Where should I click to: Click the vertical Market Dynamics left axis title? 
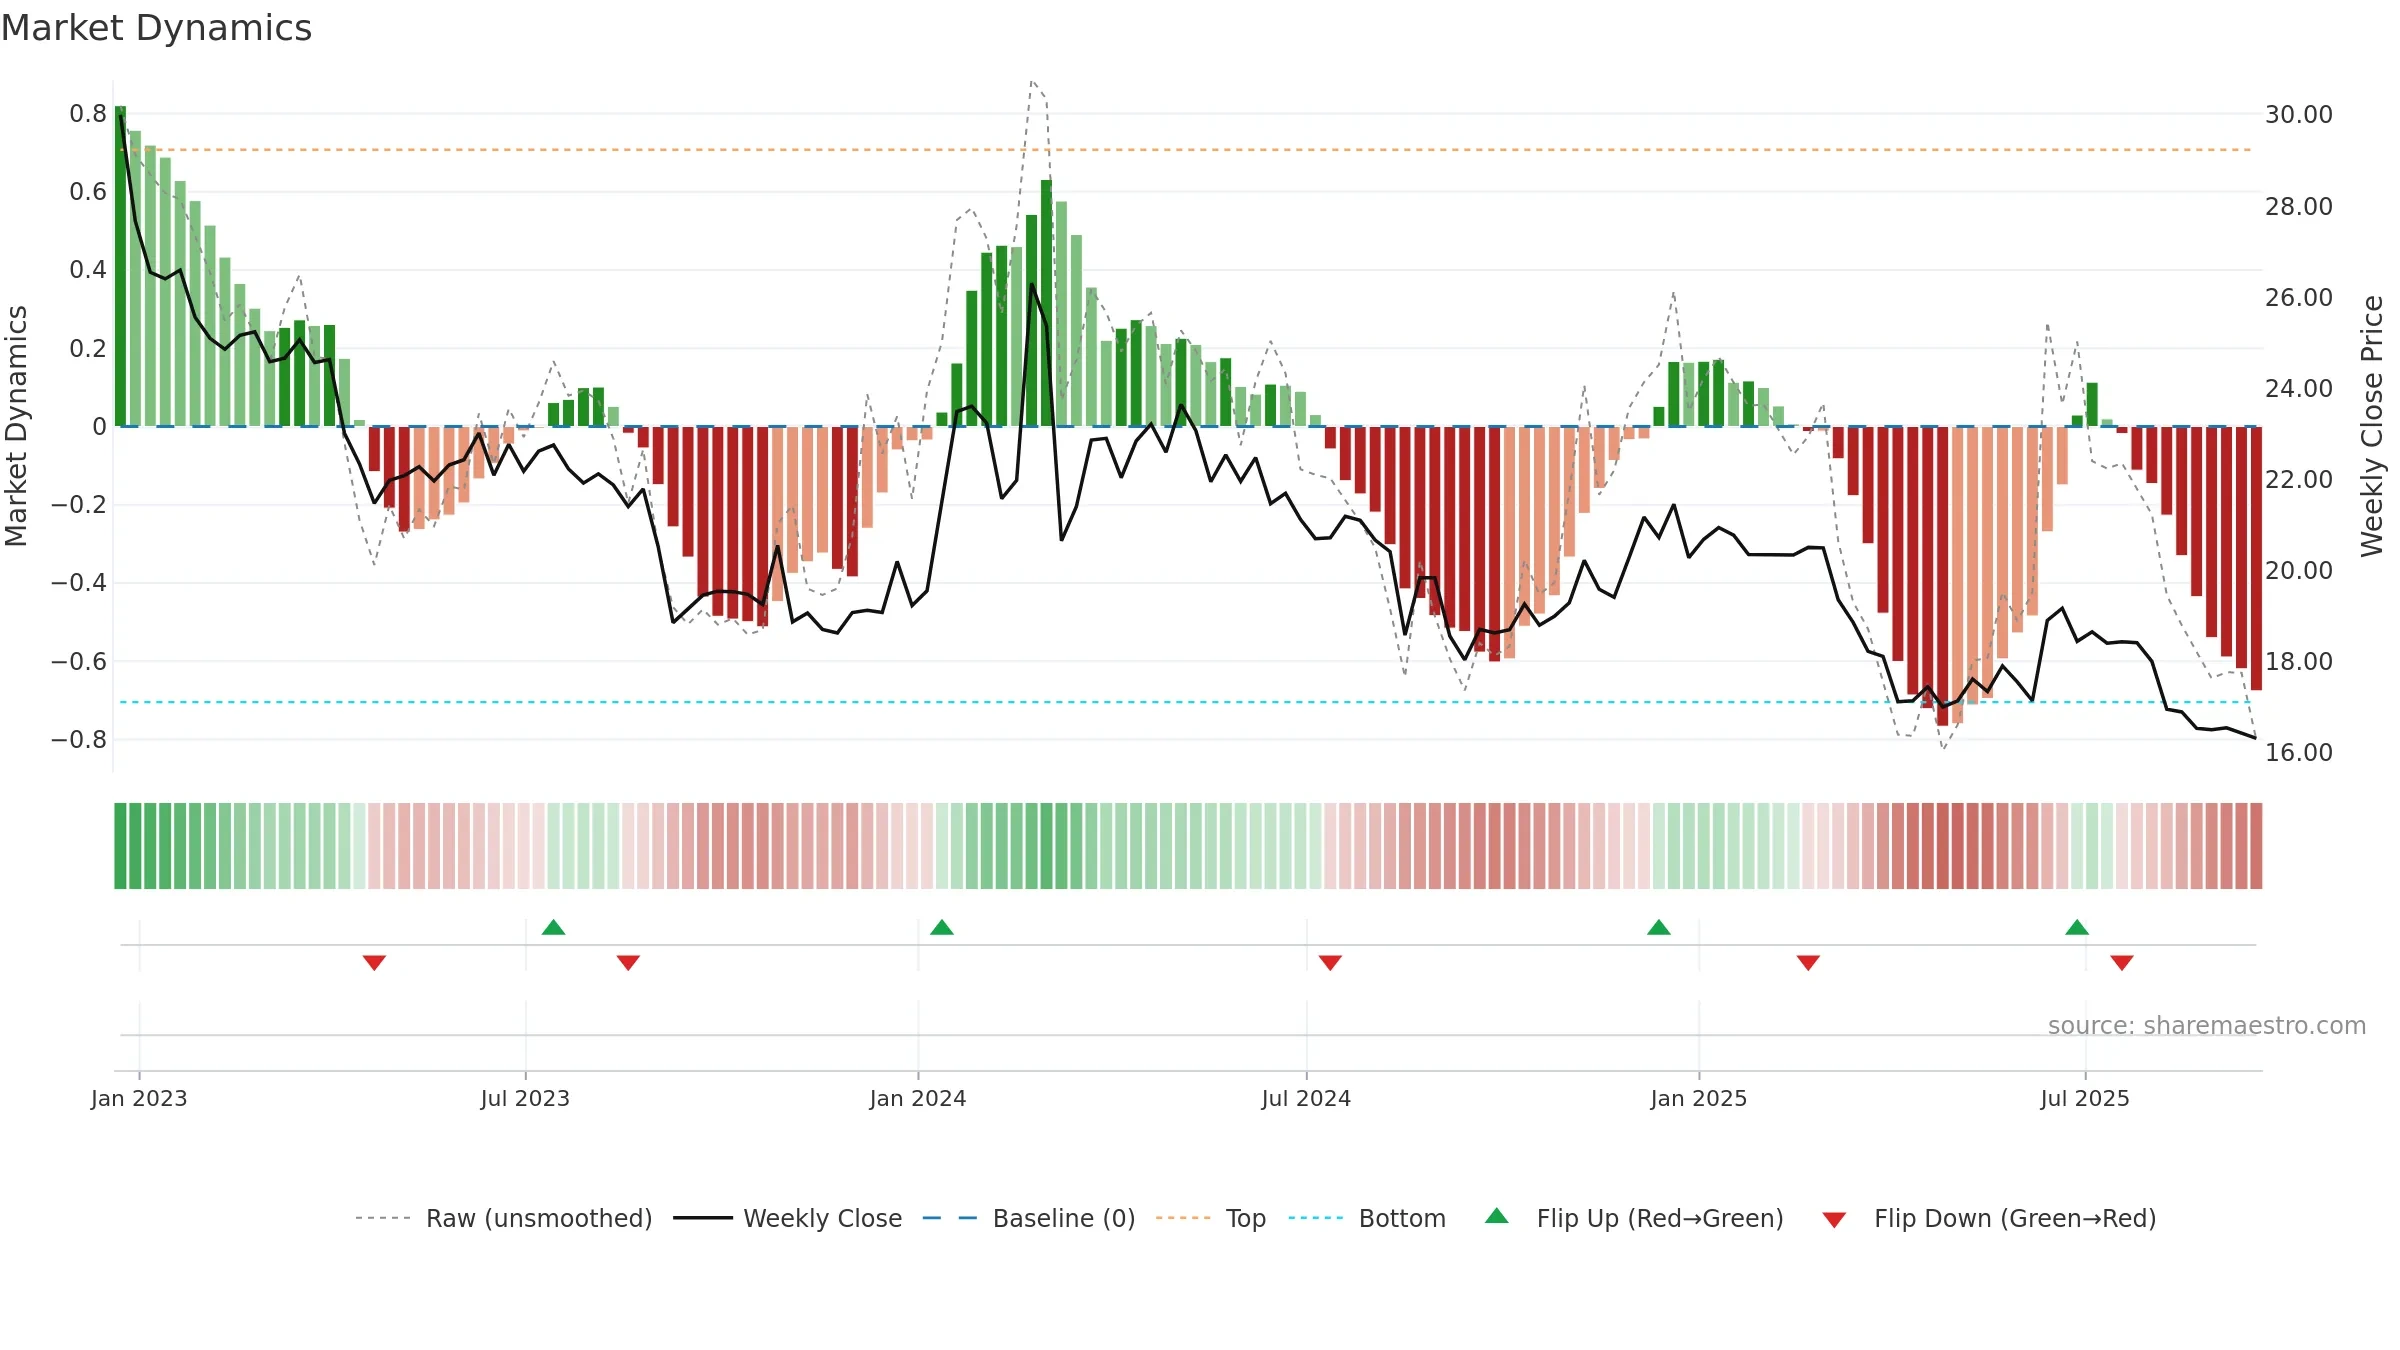pyautogui.click(x=16, y=426)
